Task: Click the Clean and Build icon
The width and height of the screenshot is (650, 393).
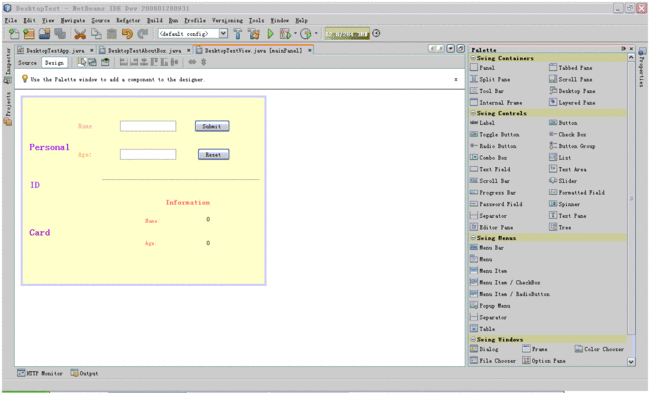Action: [254, 34]
